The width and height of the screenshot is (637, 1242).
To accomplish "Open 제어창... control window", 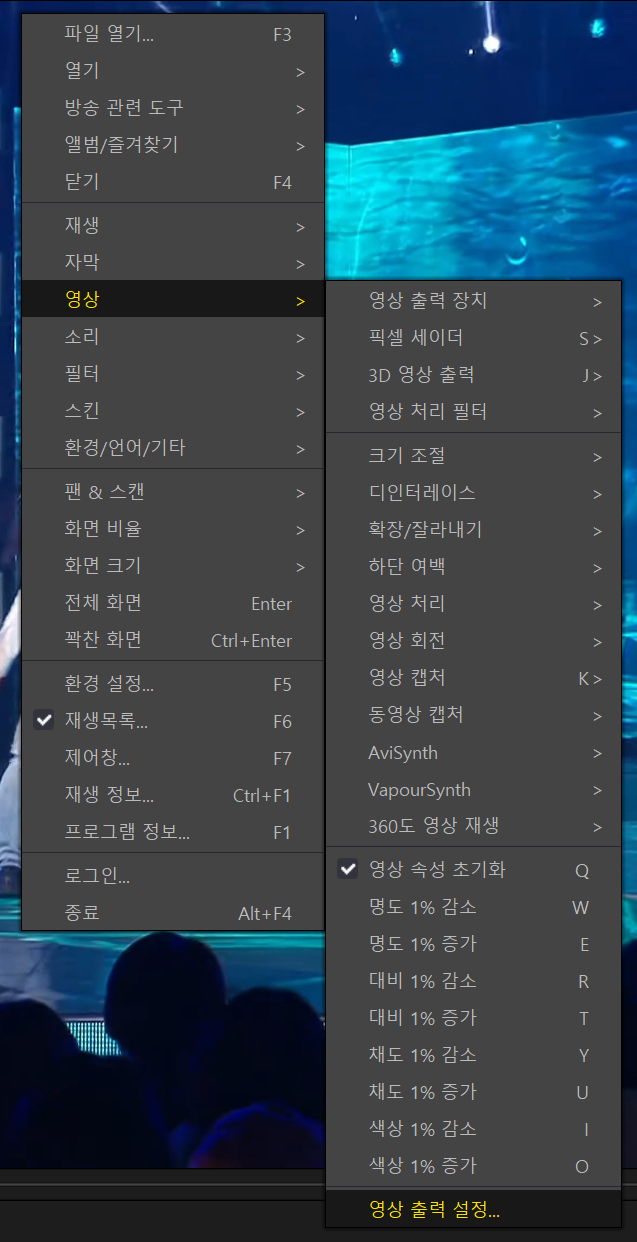I will [x=173, y=758].
